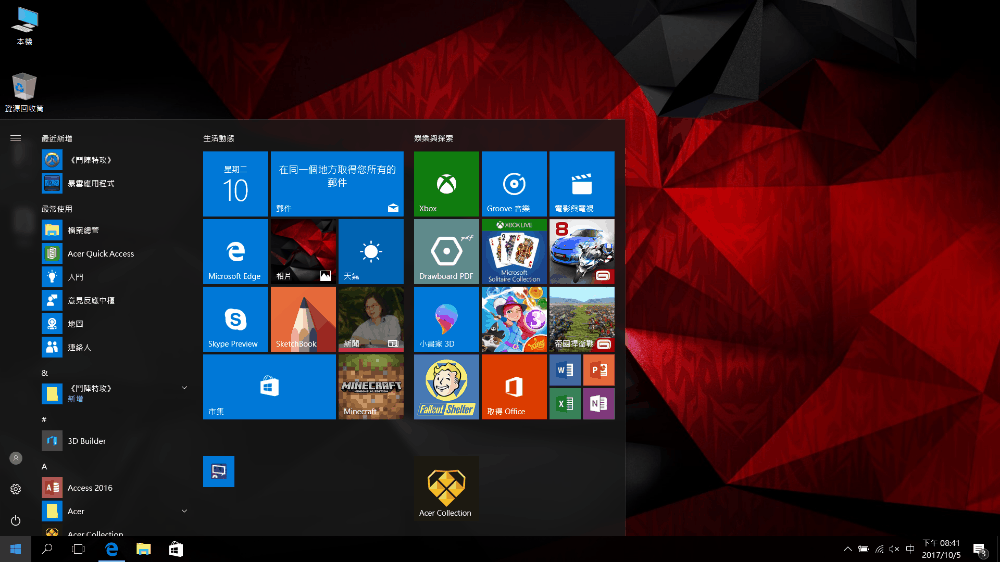1000x562 pixels.
Task: Launch the SketchBook tile
Action: [x=304, y=319]
